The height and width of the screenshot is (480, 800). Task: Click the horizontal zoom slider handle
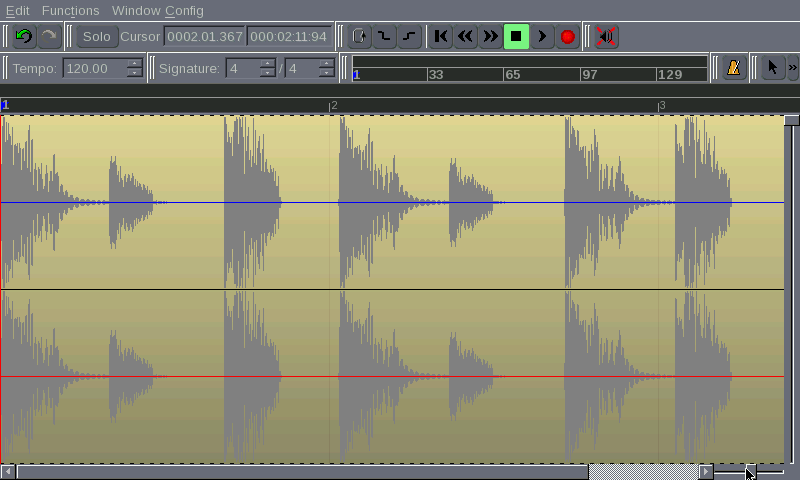[750, 472]
